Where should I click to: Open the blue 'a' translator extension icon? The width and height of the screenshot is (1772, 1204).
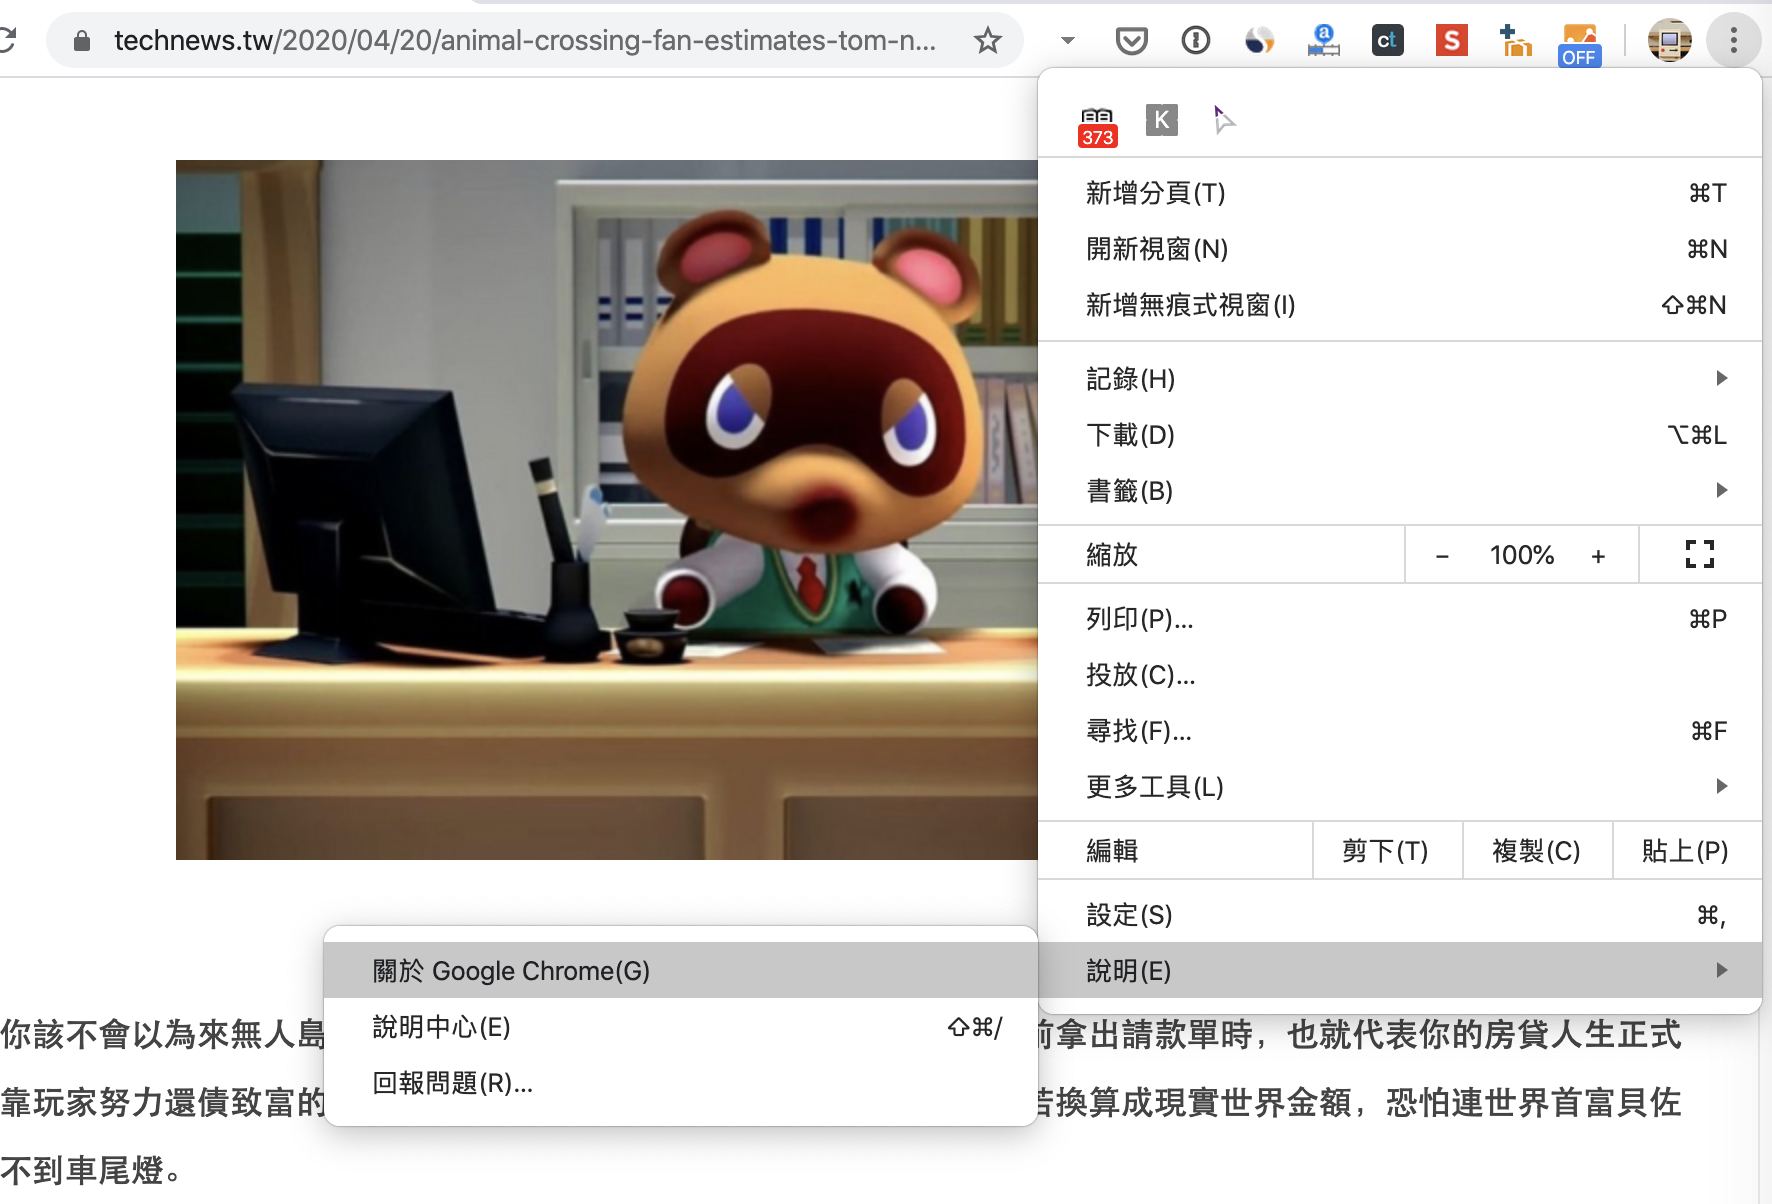pyautogui.click(x=1323, y=41)
